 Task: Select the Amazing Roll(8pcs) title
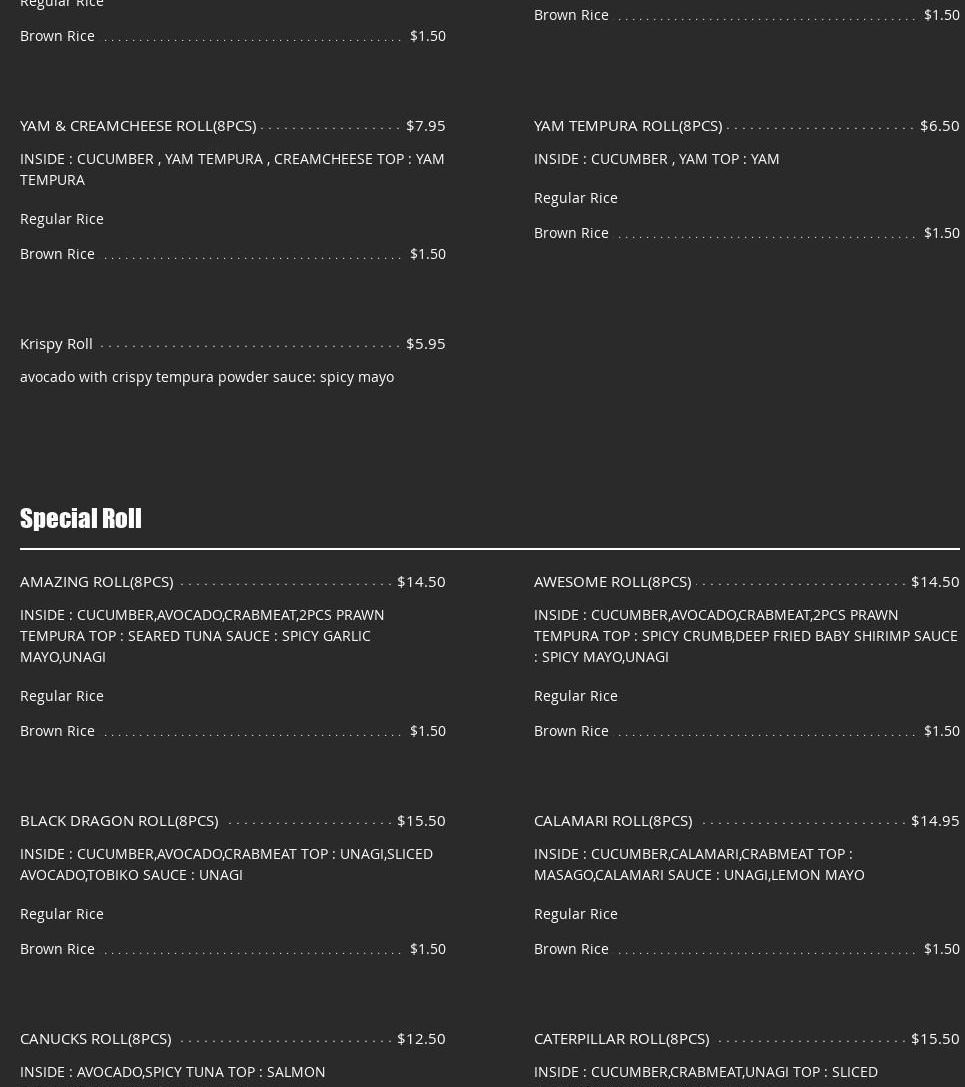pos(97,581)
